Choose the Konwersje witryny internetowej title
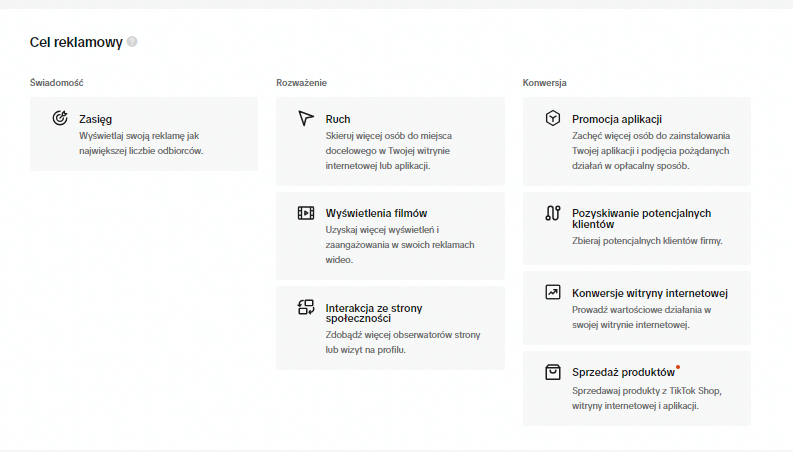 tap(649, 293)
